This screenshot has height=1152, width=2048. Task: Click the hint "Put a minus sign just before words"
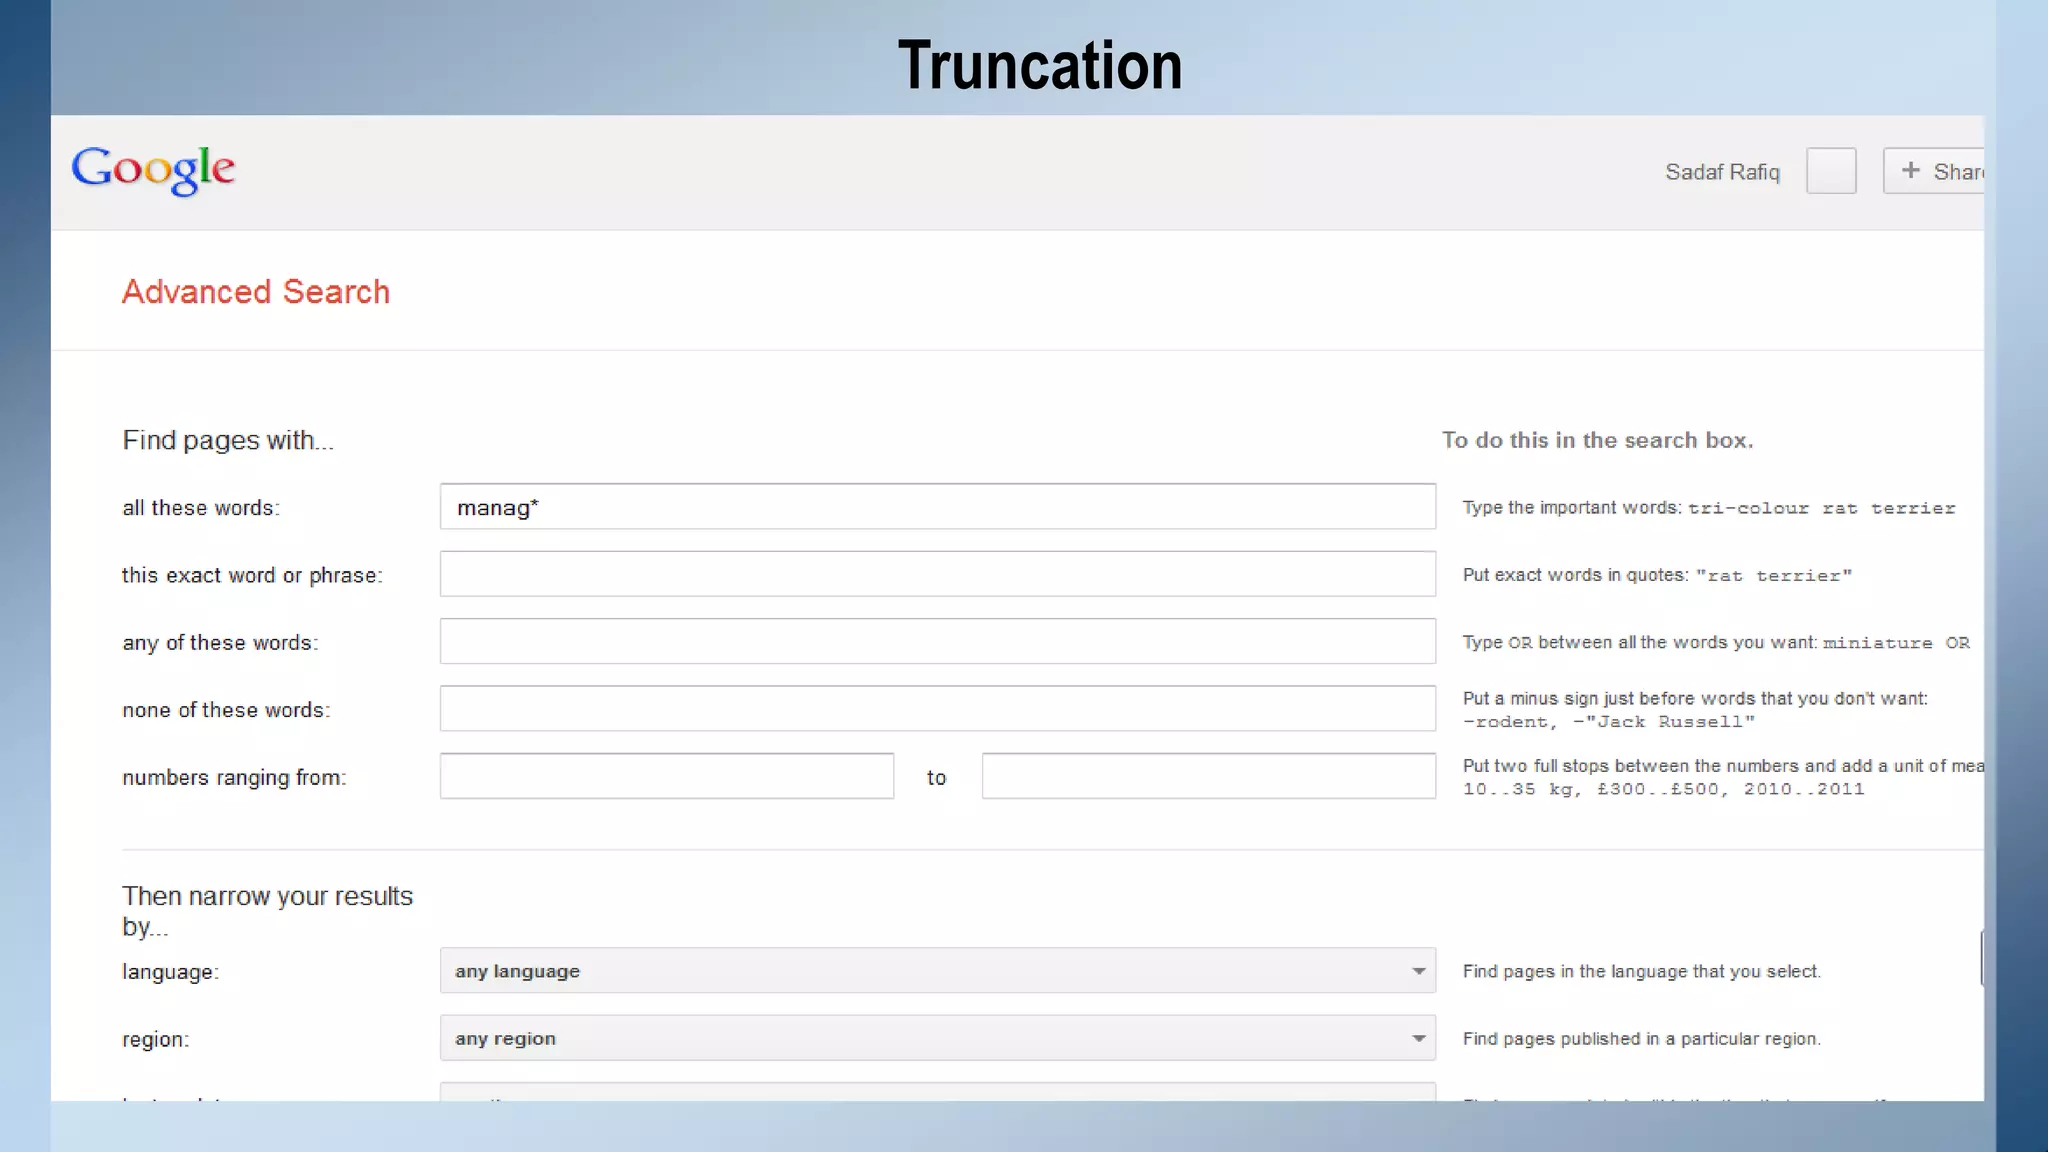[x=1695, y=710]
